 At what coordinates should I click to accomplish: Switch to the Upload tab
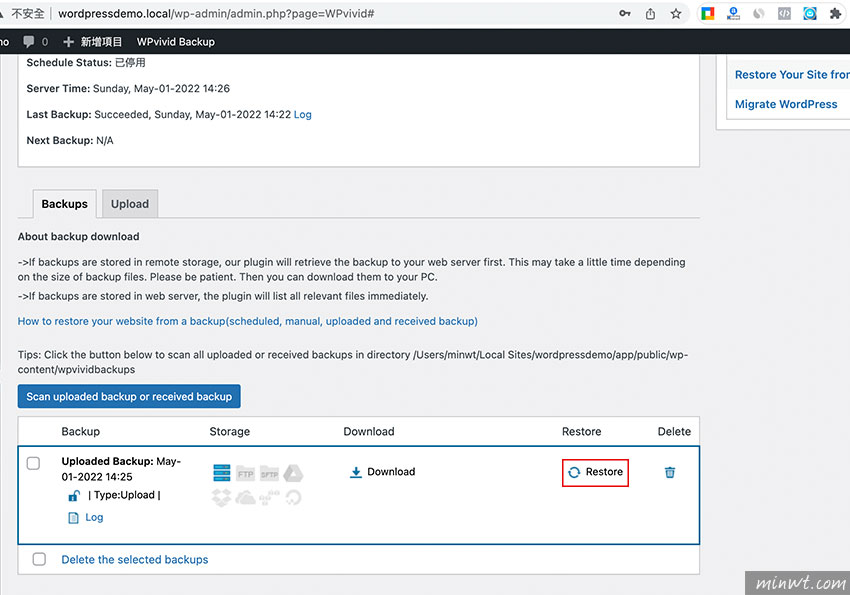[x=130, y=204]
